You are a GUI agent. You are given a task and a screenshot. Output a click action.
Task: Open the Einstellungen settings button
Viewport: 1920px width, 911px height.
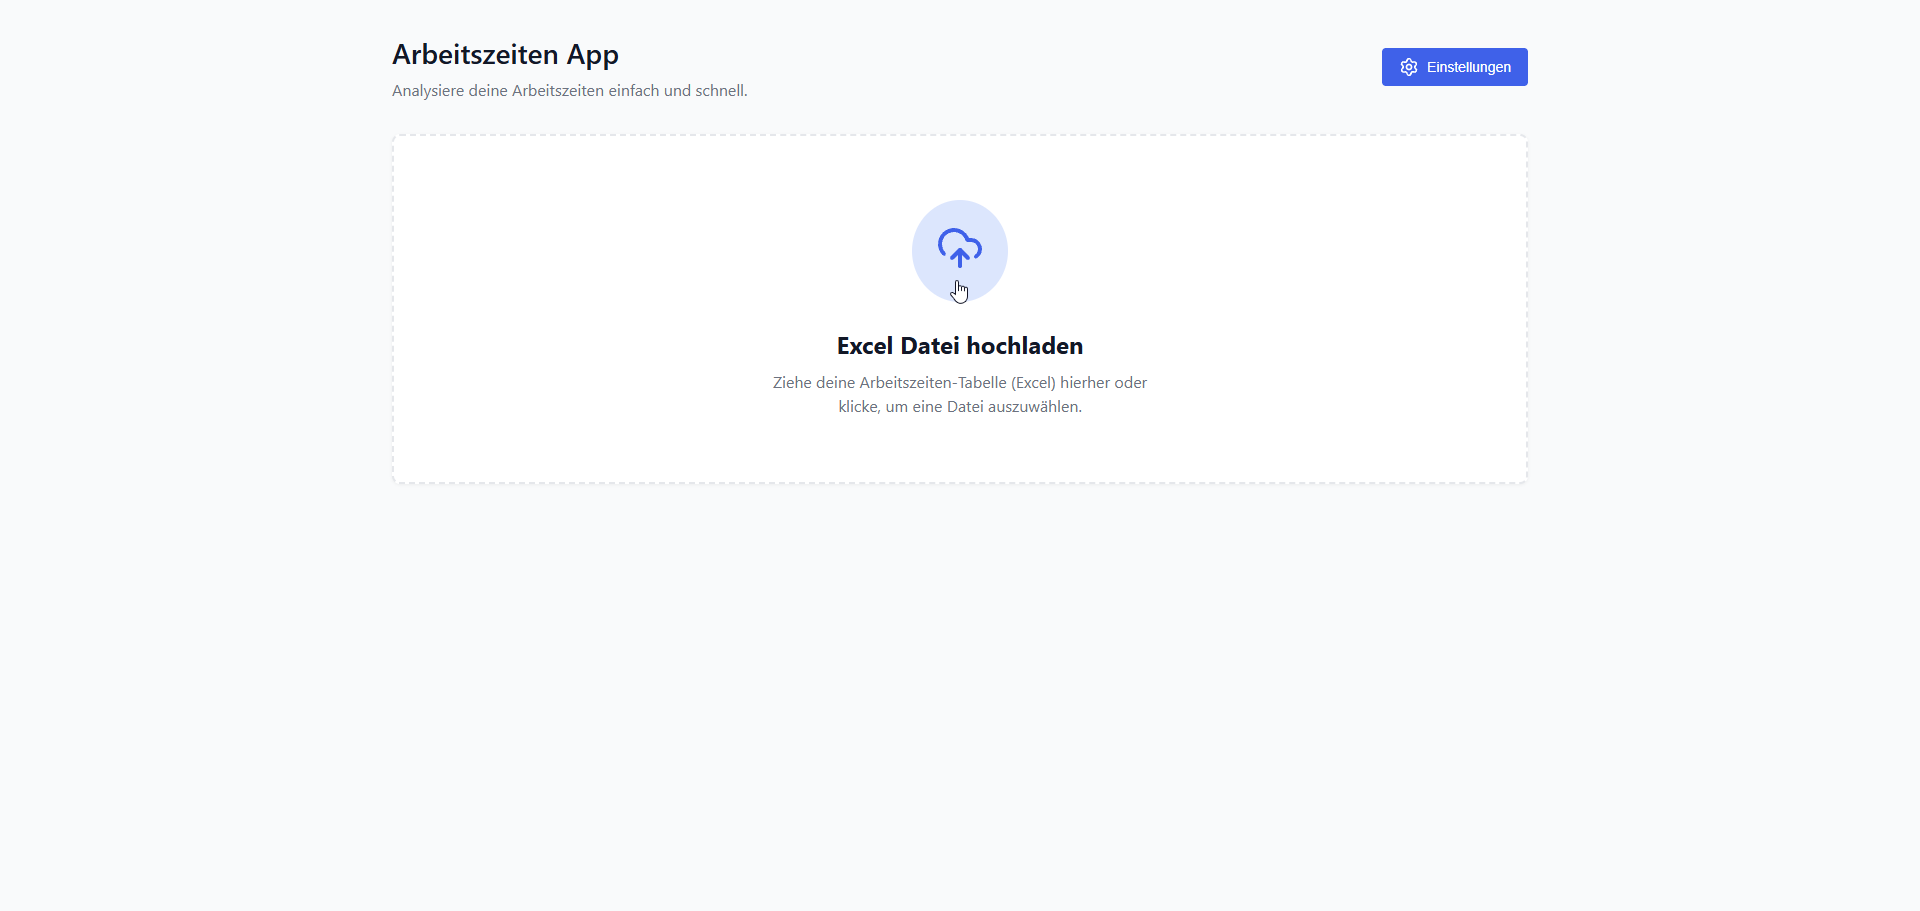tap(1455, 67)
